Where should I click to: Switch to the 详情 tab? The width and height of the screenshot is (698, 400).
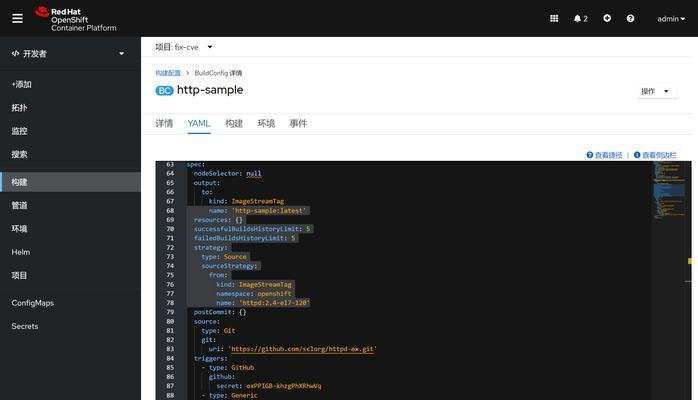tap(164, 123)
